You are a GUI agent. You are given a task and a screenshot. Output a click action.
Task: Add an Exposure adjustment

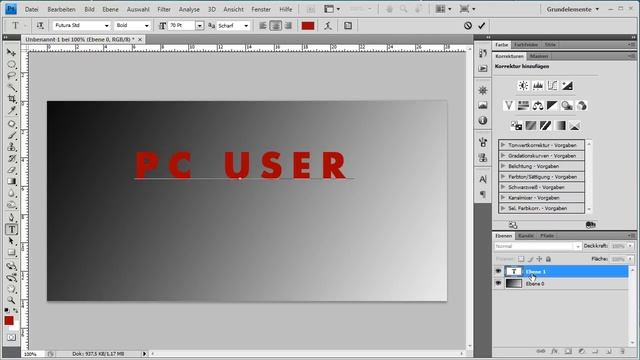(567, 85)
